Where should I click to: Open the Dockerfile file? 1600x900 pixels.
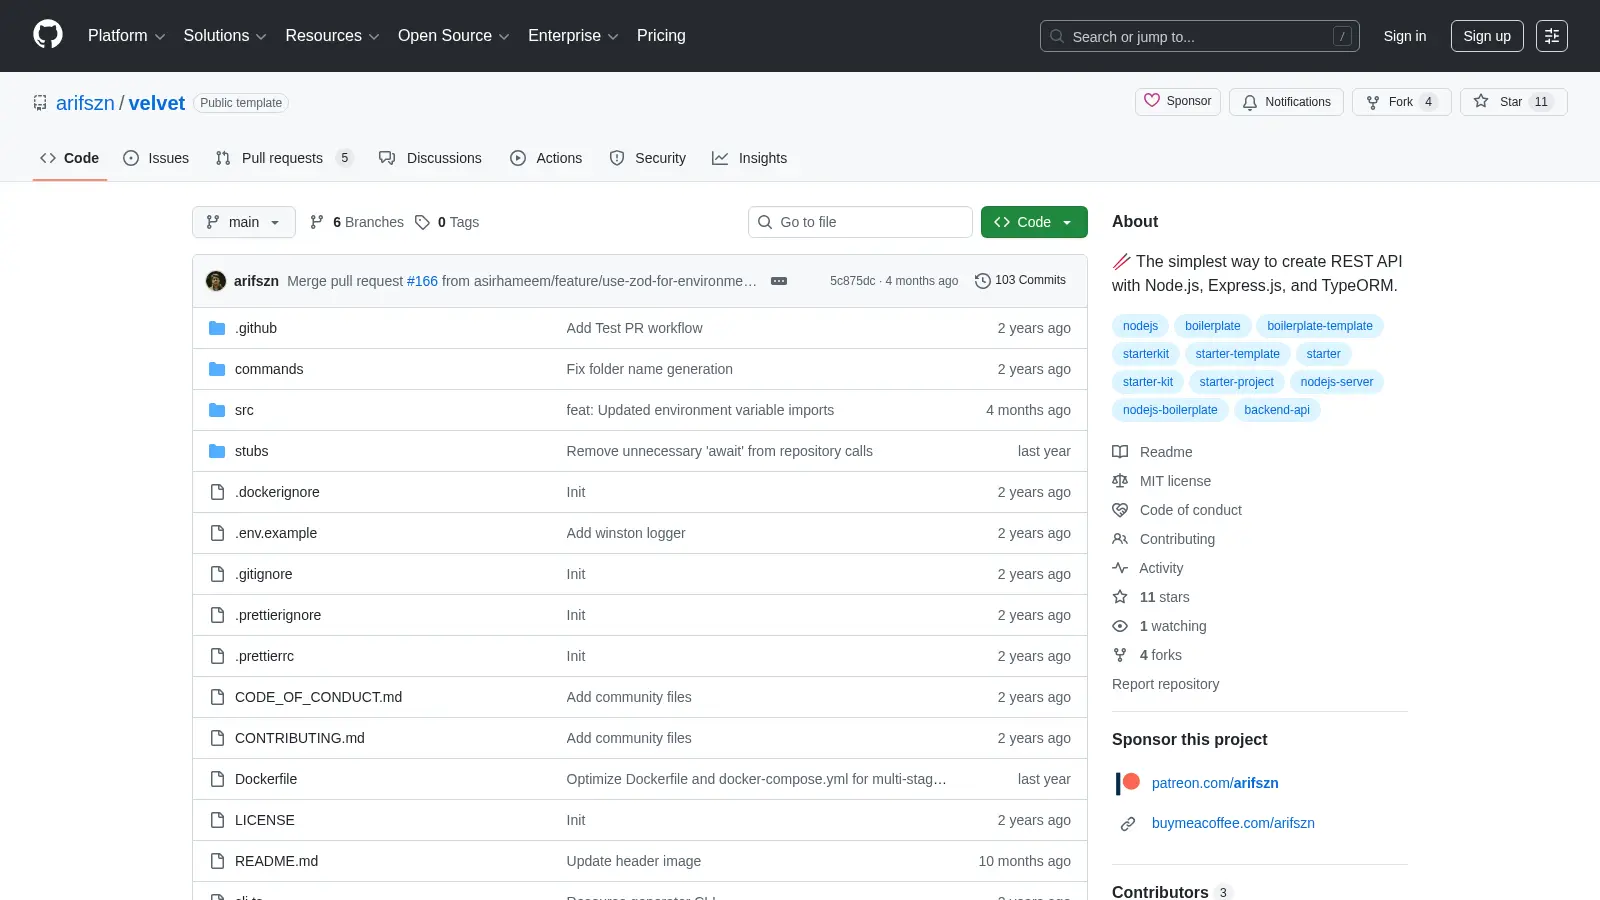[x=266, y=779]
